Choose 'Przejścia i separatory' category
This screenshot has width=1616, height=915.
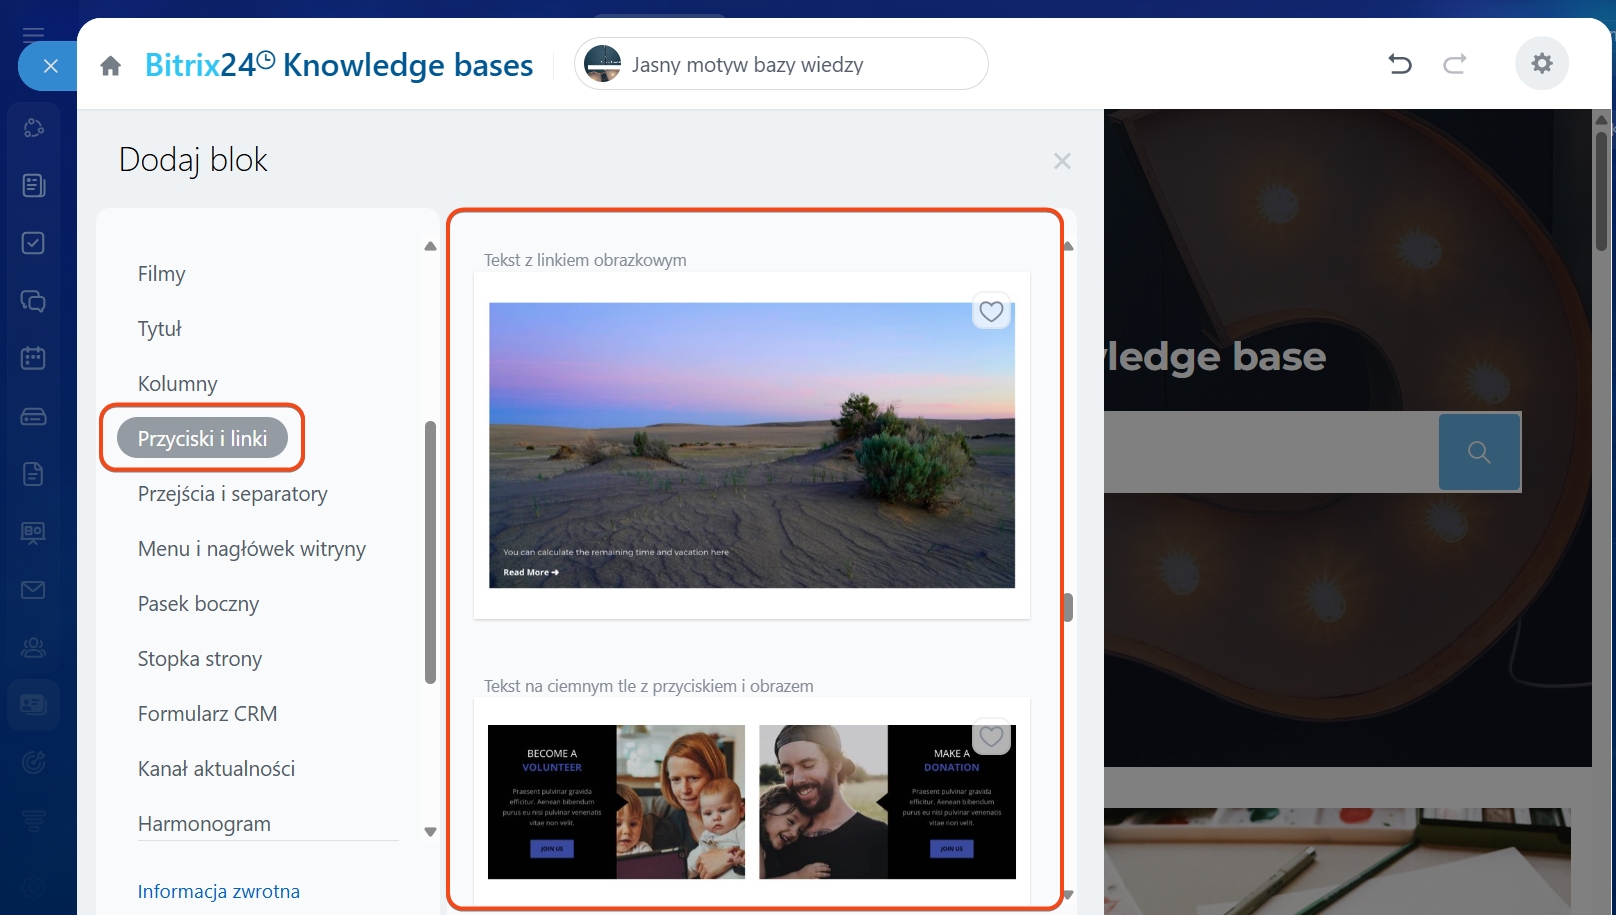click(232, 494)
